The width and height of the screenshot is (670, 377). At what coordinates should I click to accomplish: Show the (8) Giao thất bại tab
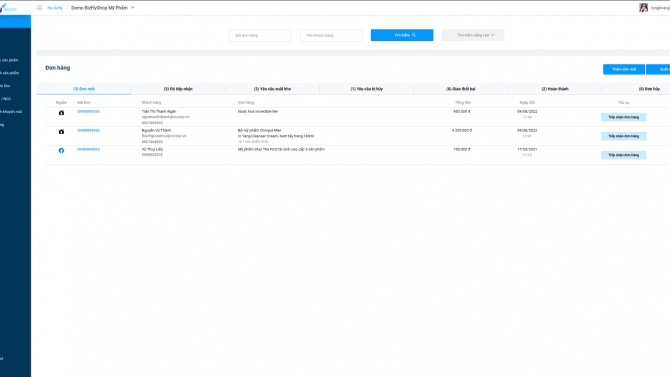(x=461, y=89)
